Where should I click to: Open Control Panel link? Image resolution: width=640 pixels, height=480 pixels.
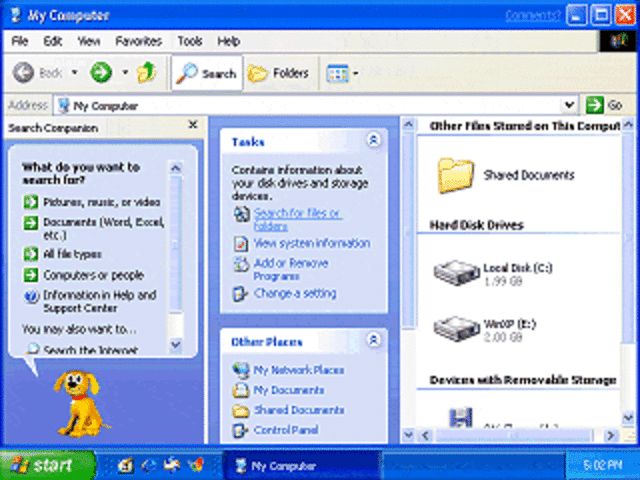click(286, 430)
